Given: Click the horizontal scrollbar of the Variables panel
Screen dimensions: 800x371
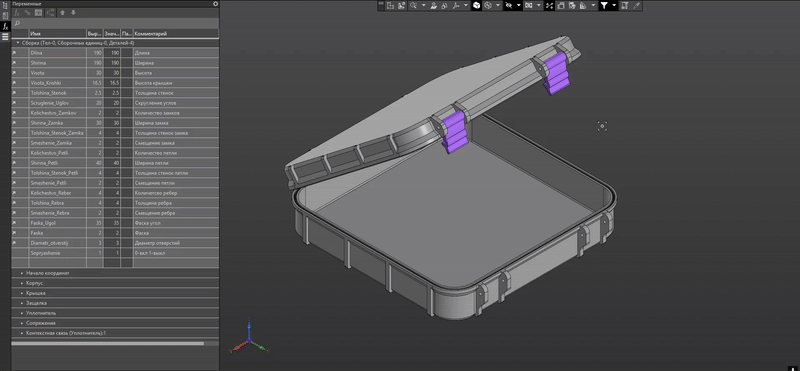Looking at the screenshot, I should [x=107, y=343].
